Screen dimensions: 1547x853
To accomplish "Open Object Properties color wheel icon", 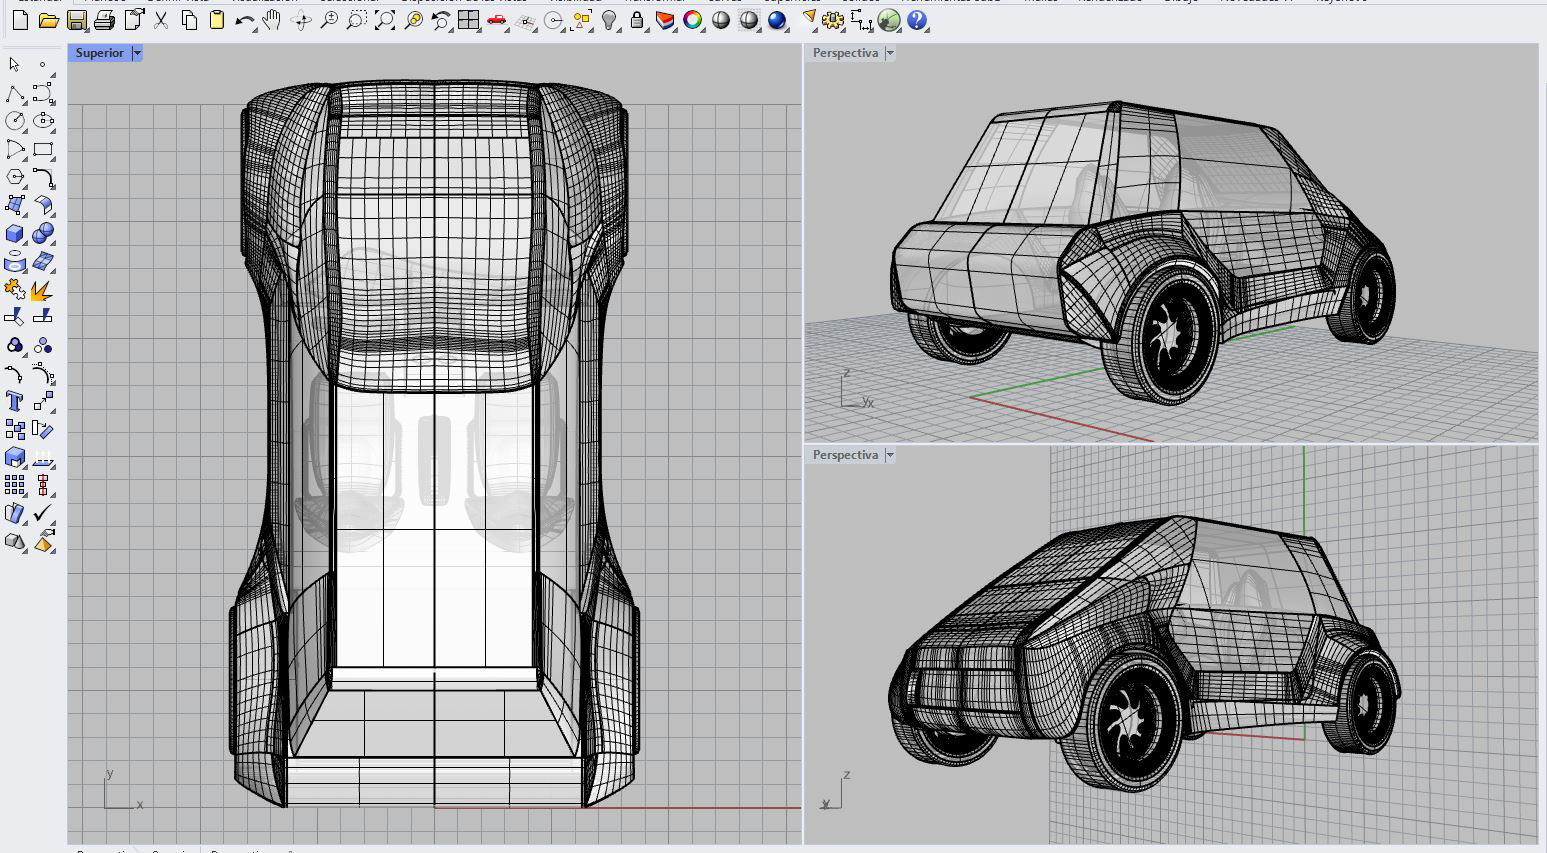I will (693, 20).
